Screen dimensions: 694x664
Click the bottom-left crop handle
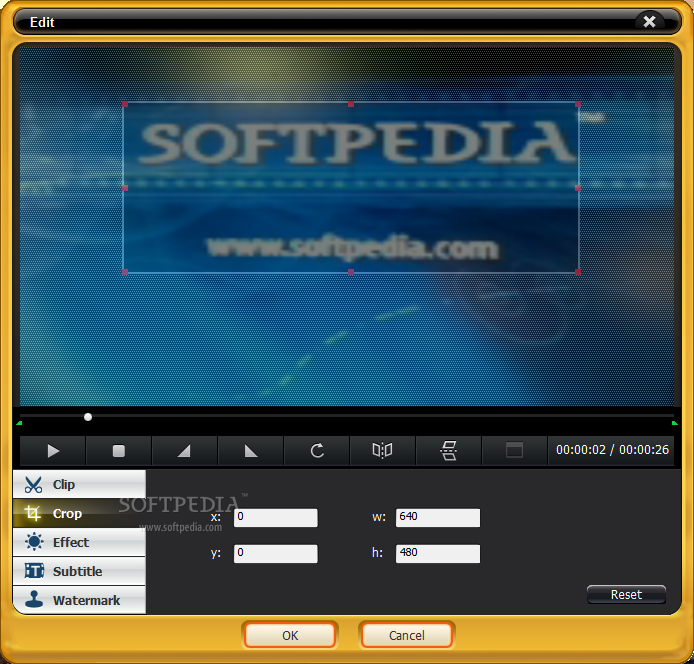point(125,272)
